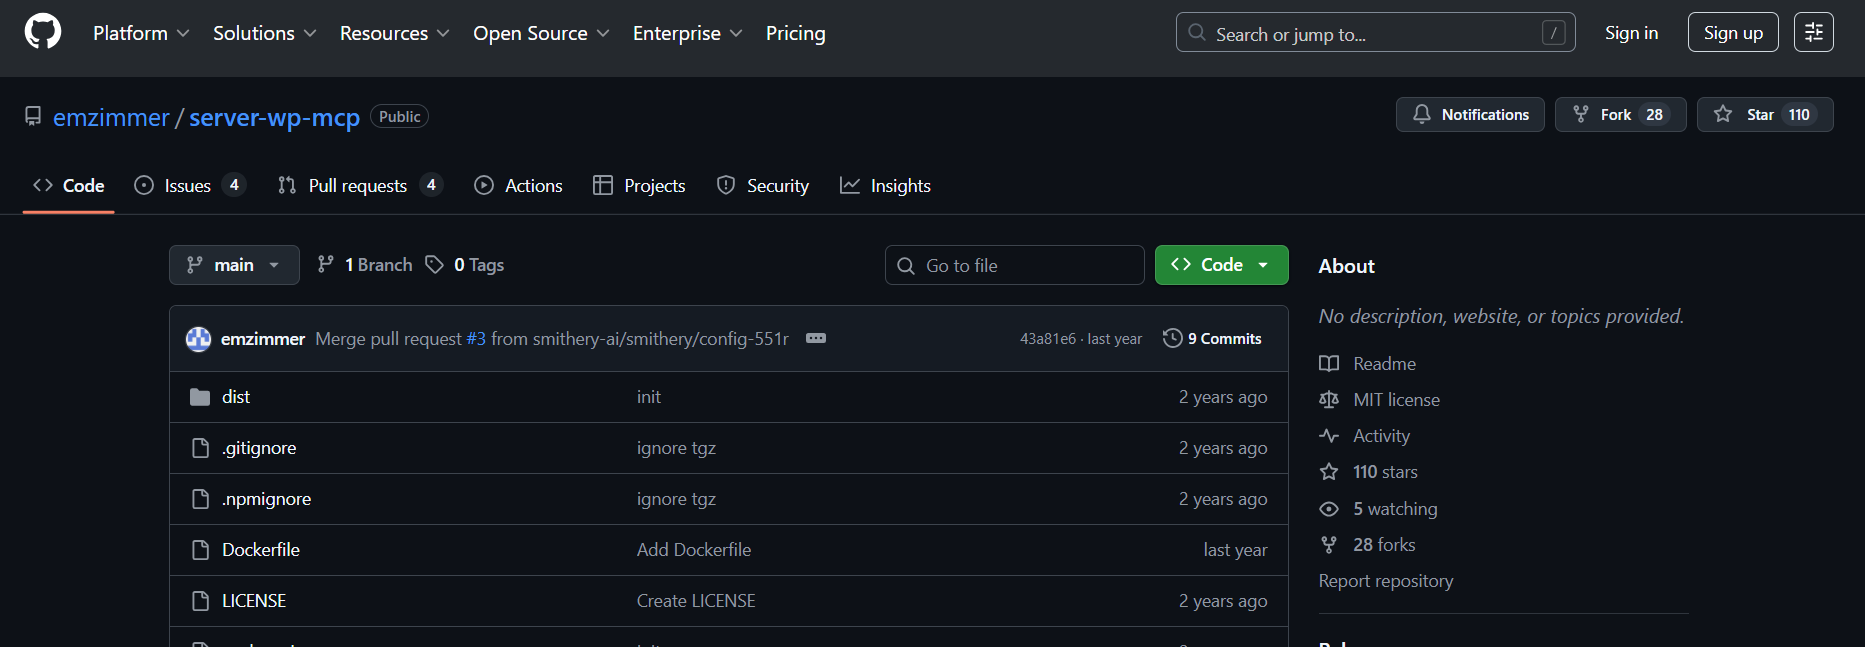
Task: Open commit hash 43a81e6
Action: [x=1047, y=339]
